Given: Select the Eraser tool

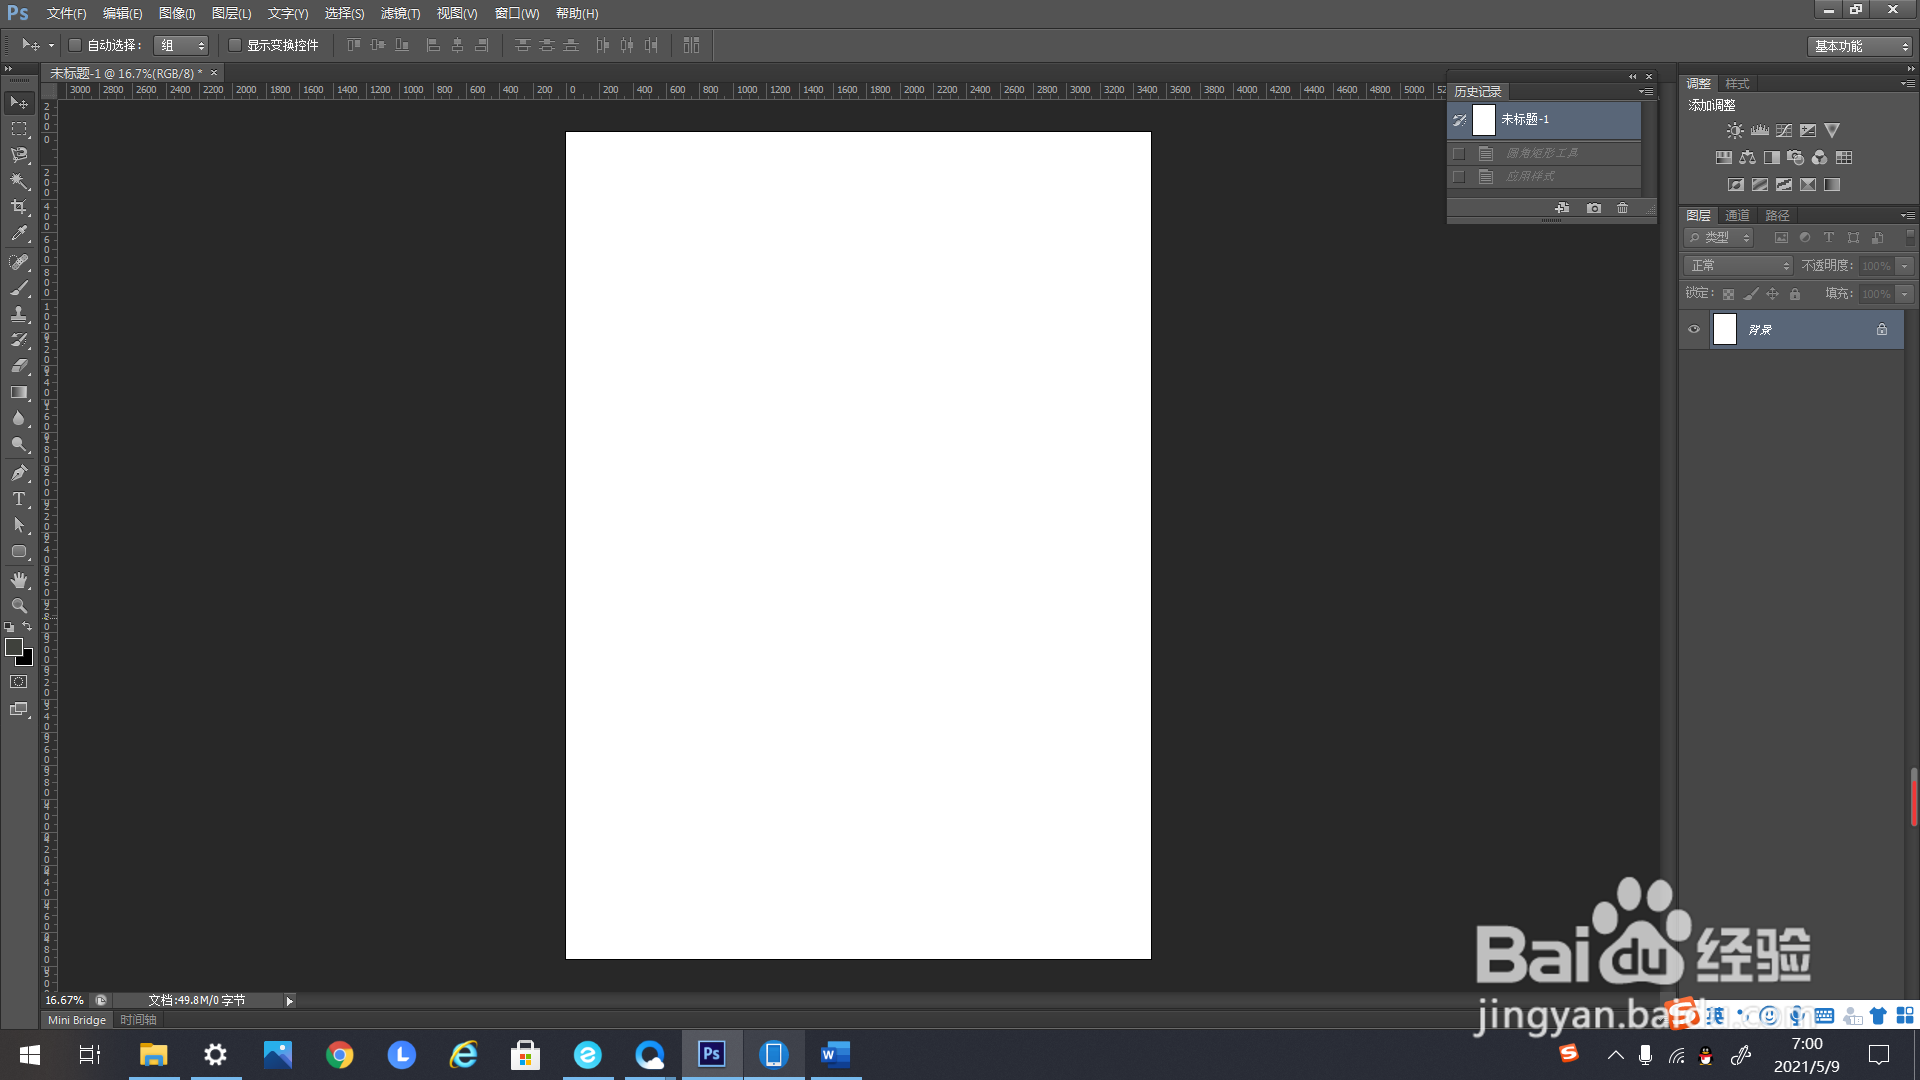Looking at the screenshot, I should pos(19,366).
